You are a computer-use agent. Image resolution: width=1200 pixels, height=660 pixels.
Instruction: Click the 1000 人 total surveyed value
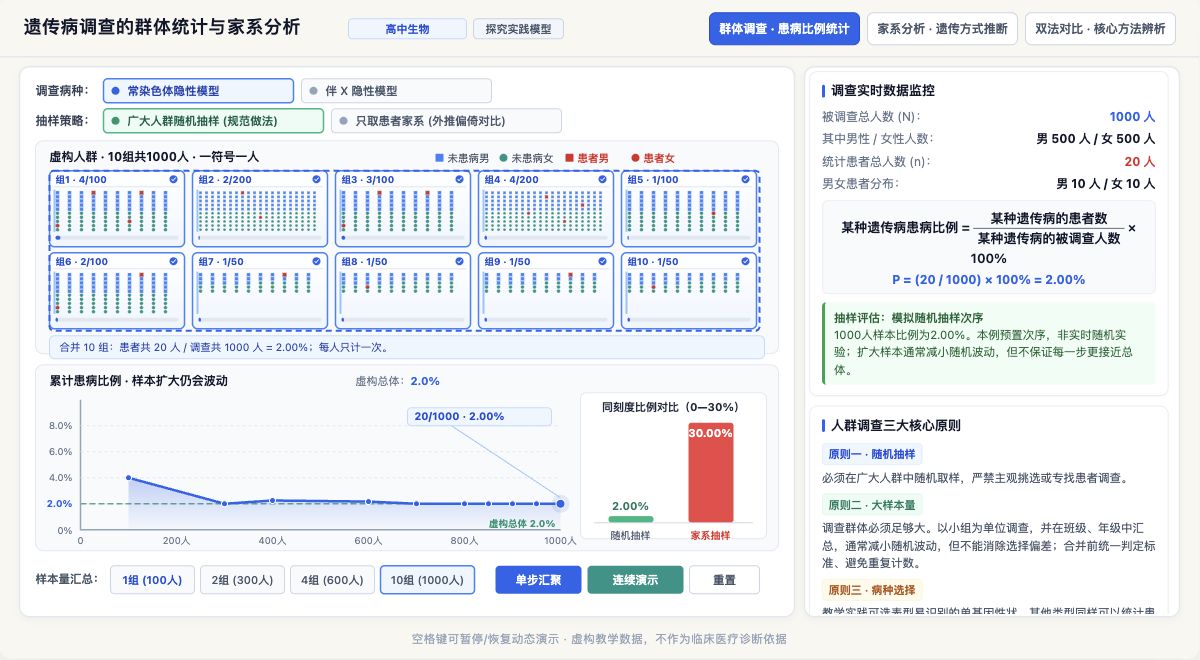[1132, 116]
